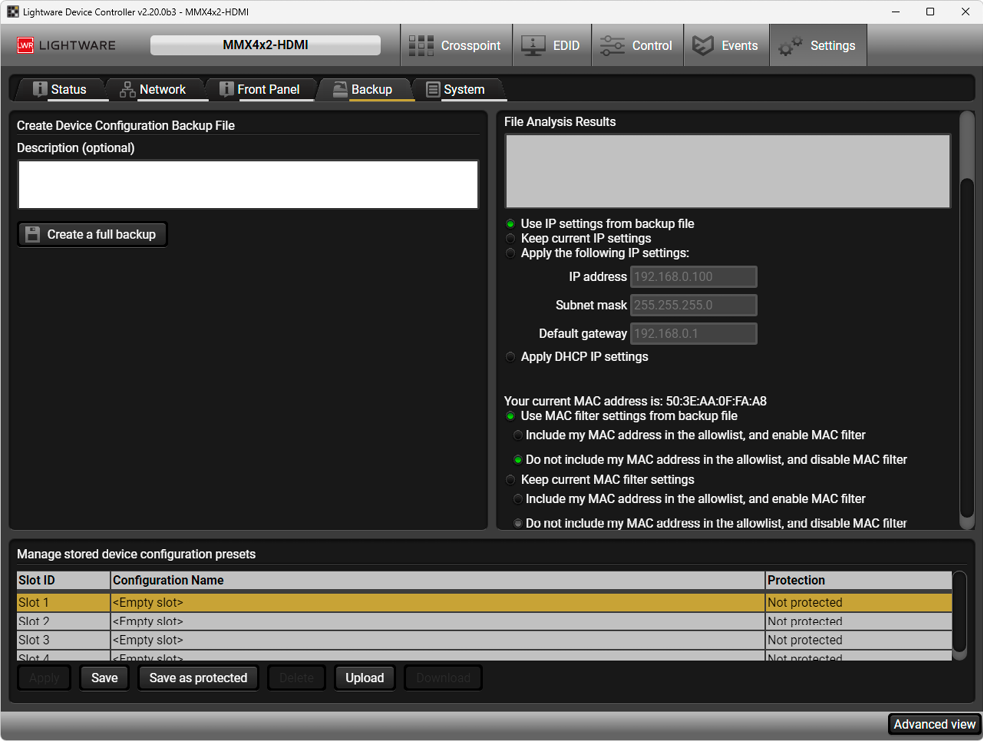Select Keep current IP settings

[x=511, y=239]
